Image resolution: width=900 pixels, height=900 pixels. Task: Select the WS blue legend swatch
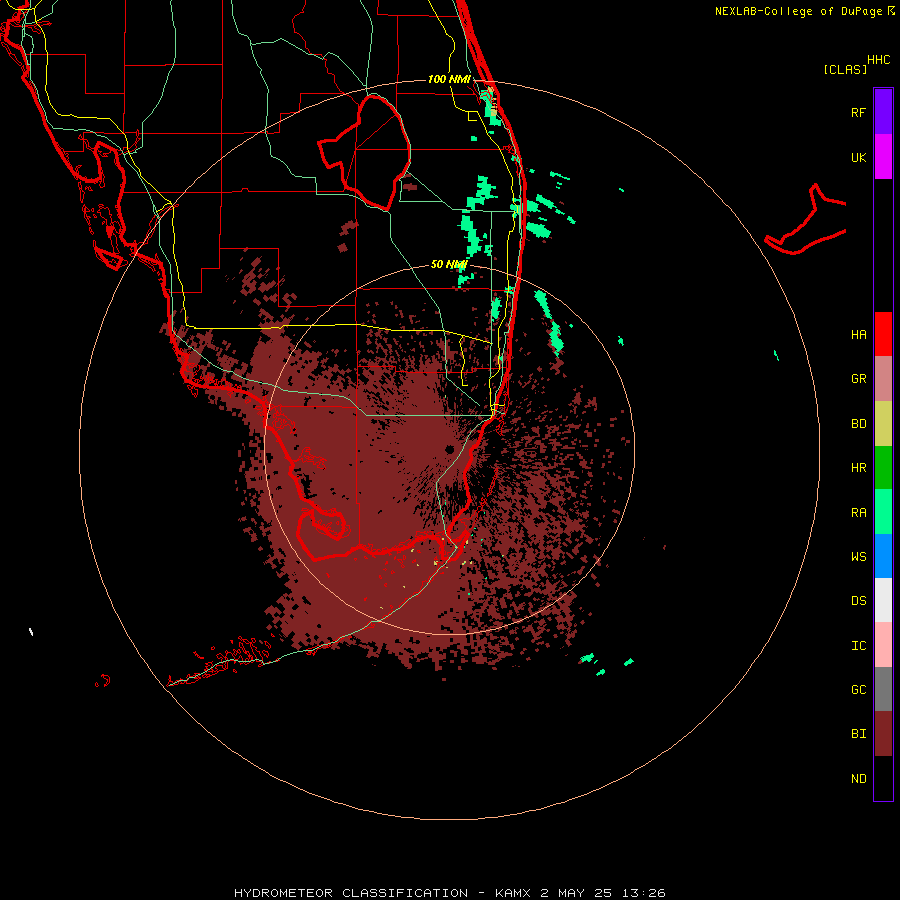coord(883,556)
